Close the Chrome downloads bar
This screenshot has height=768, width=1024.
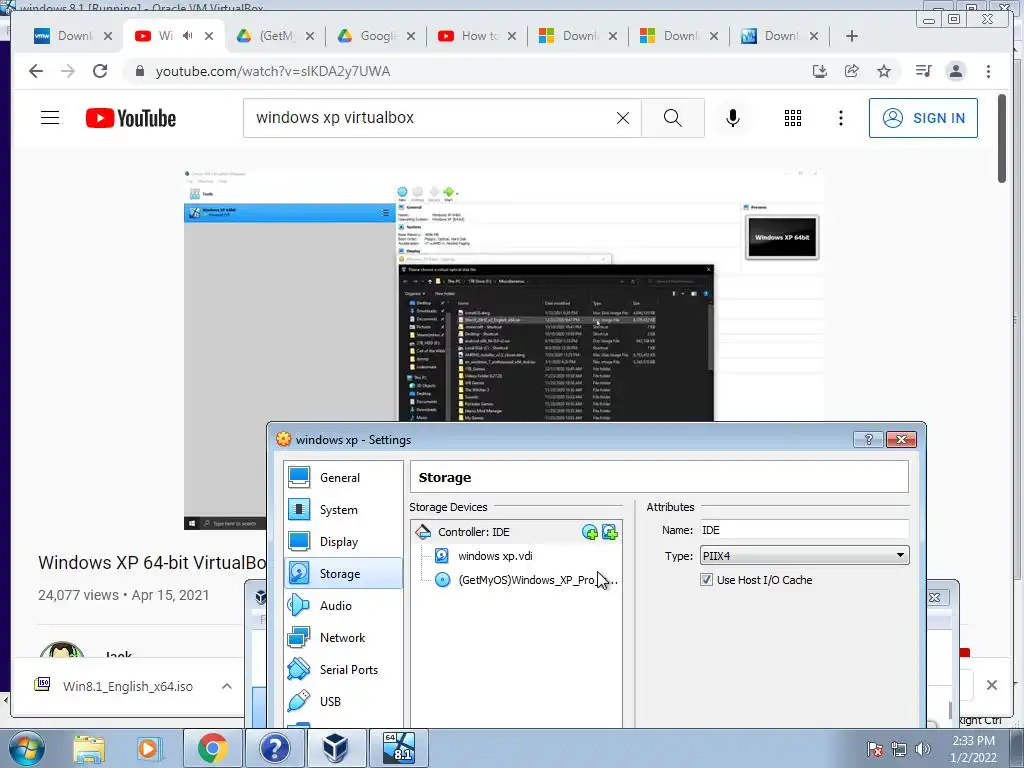pyautogui.click(x=991, y=684)
